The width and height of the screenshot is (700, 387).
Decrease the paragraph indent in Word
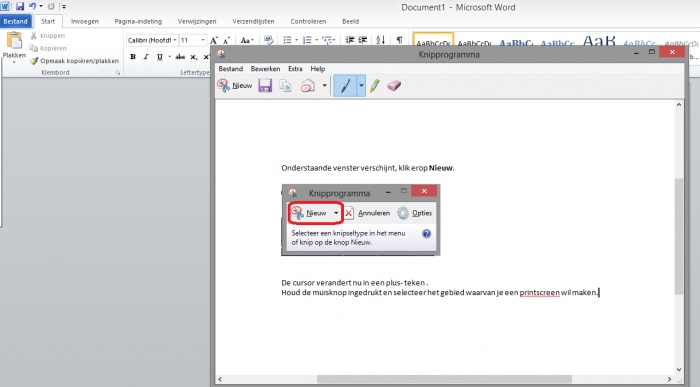(x=350, y=40)
